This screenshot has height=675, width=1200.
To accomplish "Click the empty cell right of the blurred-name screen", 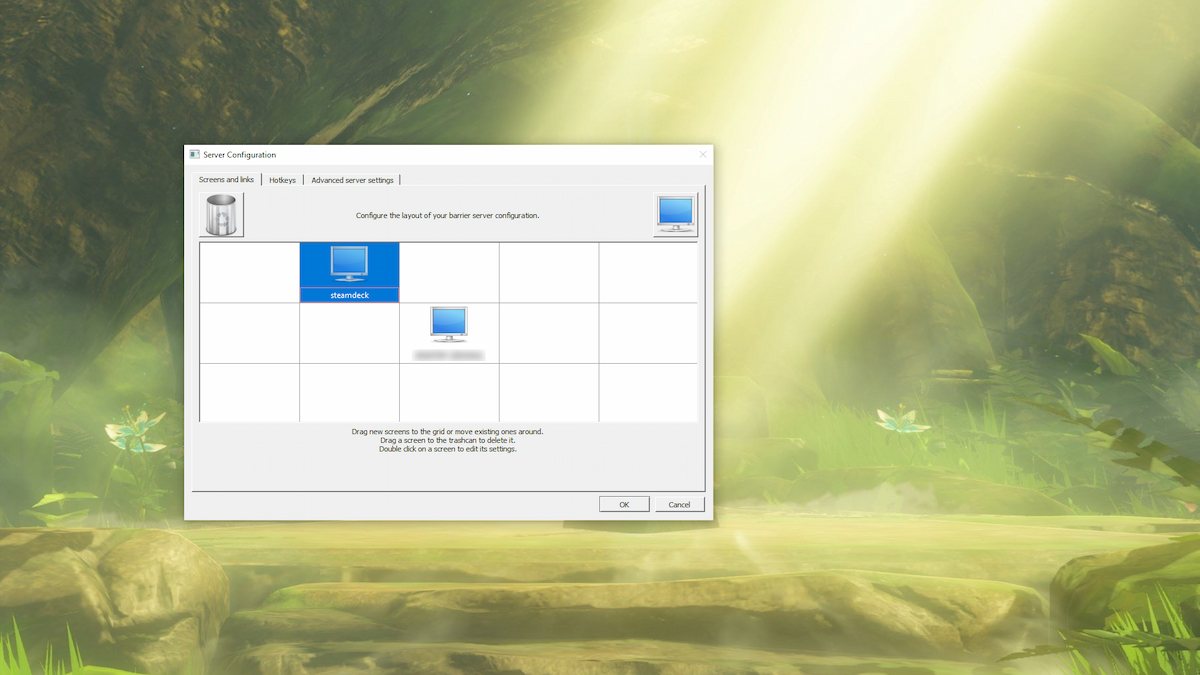I will click(x=549, y=332).
